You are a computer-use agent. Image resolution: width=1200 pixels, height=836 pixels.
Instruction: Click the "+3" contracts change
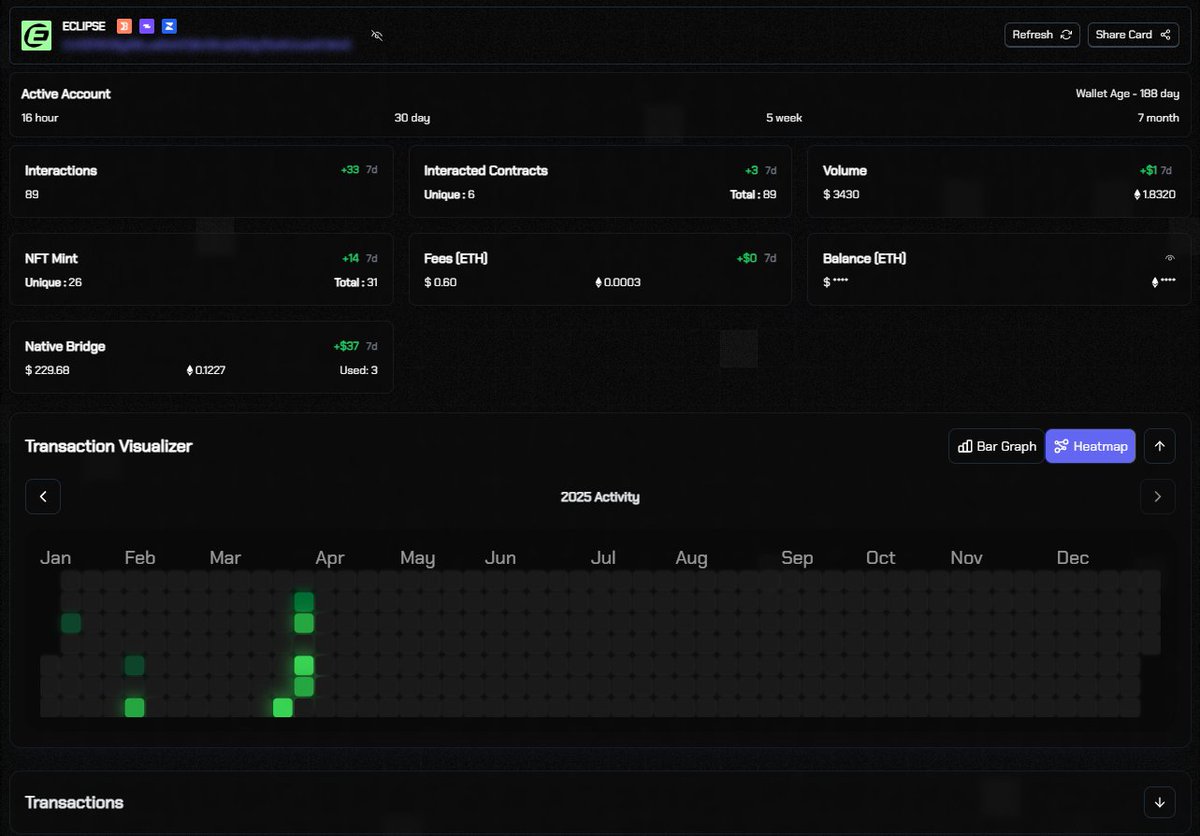pos(752,170)
